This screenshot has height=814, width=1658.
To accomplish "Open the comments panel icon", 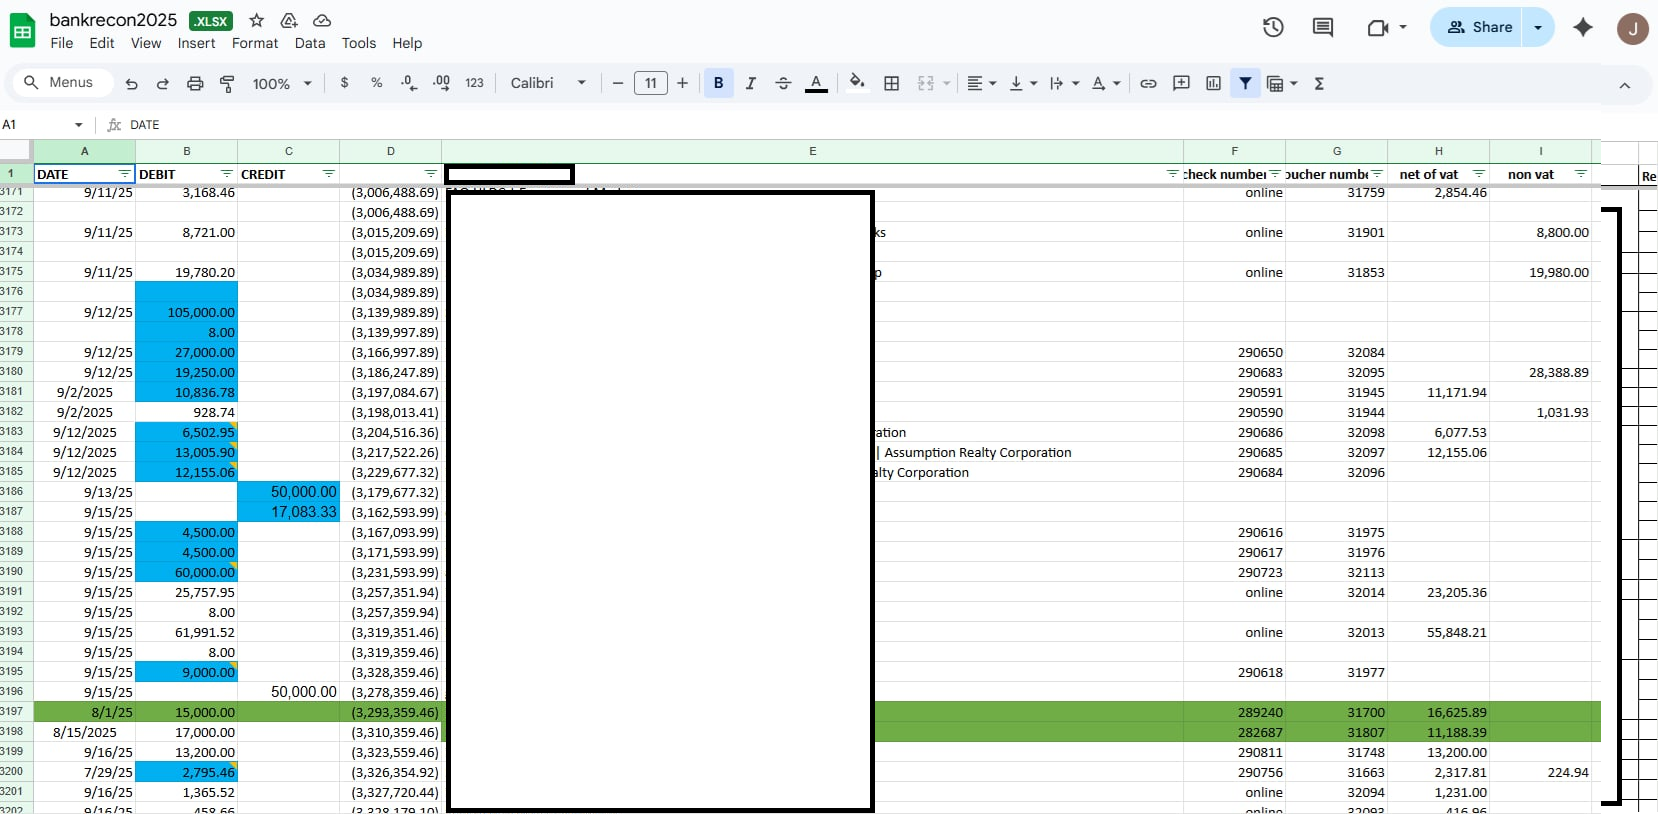I will pyautogui.click(x=1322, y=27).
